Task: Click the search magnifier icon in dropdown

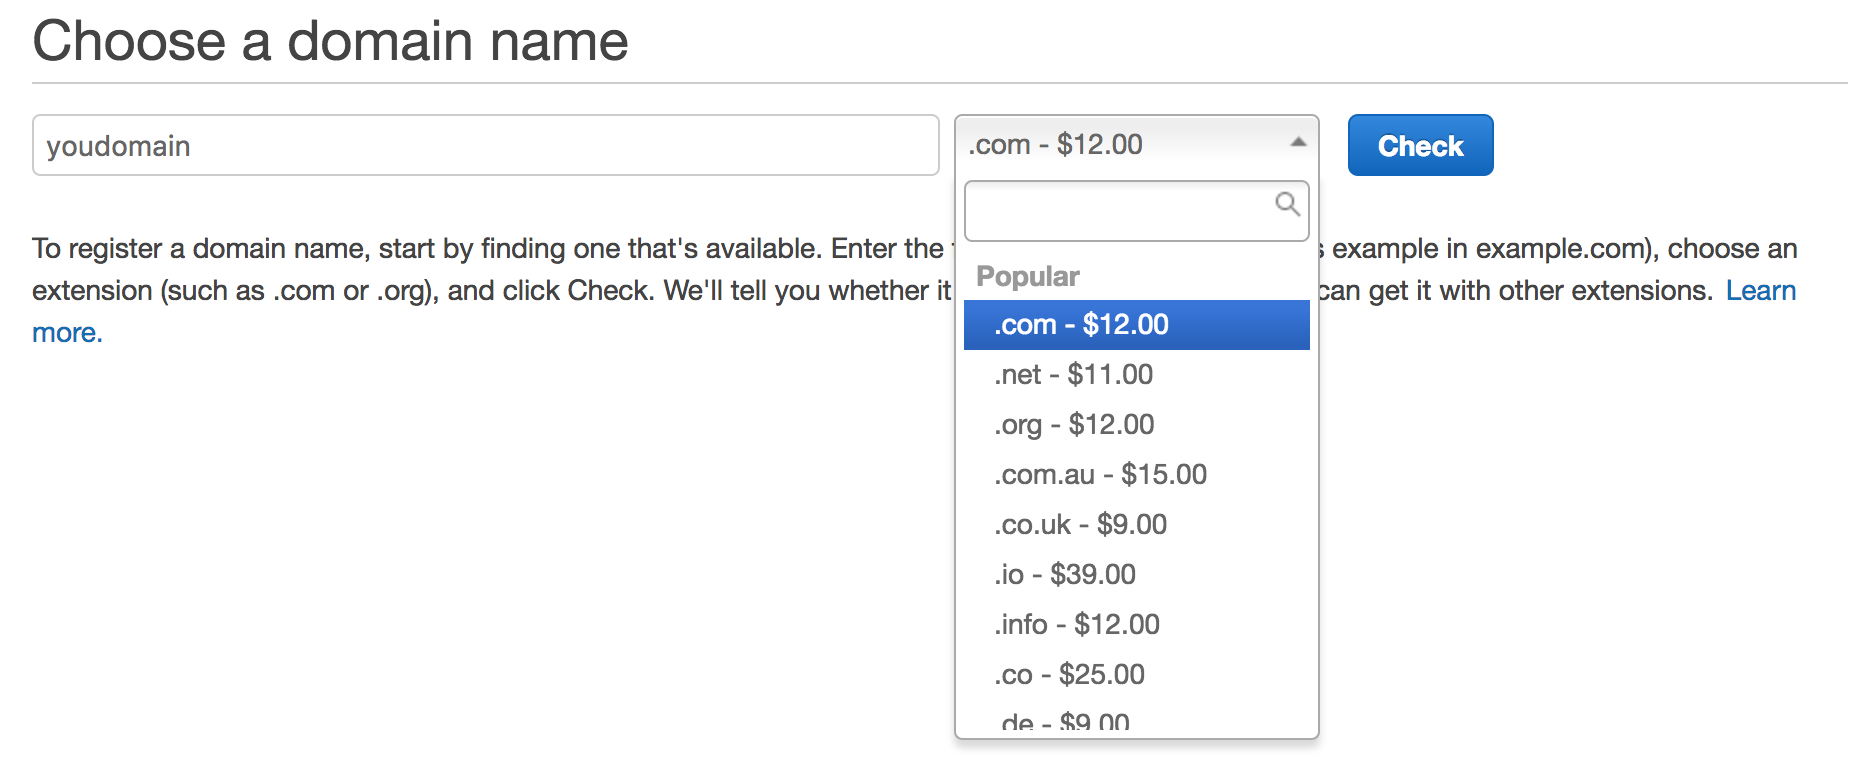Action: pyautogui.click(x=1287, y=205)
